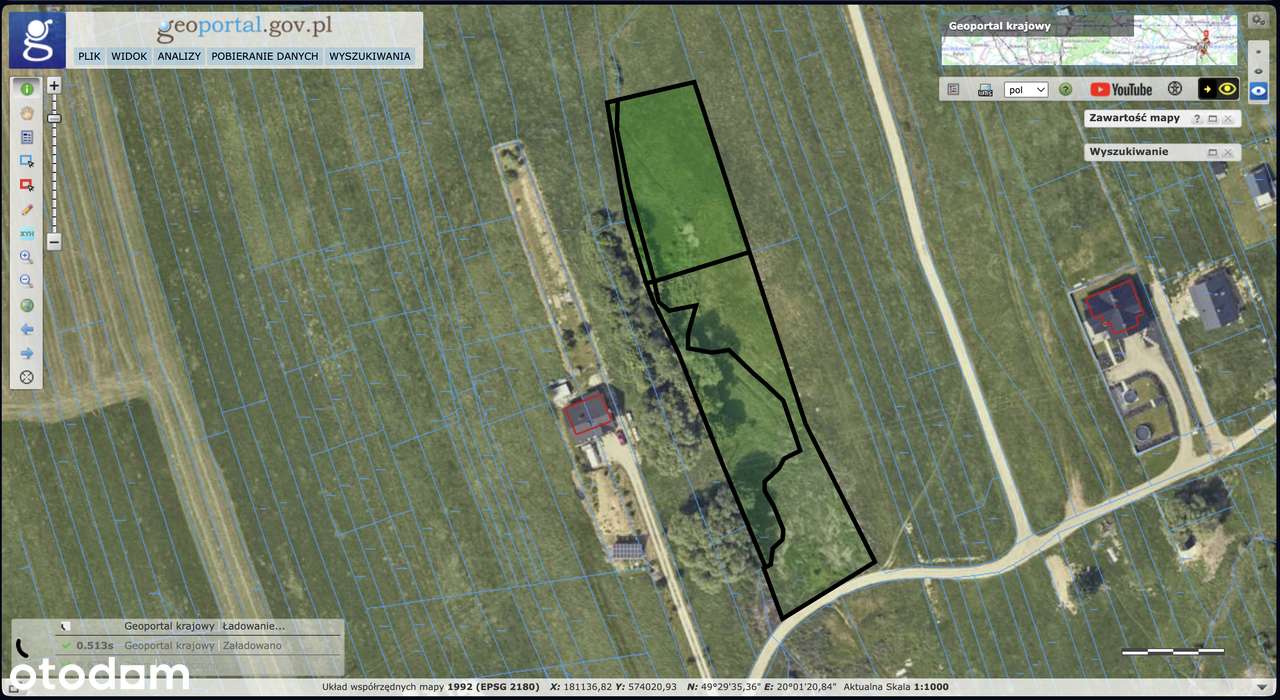This screenshot has width=1280, height=700.
Task: Open the attribute table list tool
Action: (27, 137)
